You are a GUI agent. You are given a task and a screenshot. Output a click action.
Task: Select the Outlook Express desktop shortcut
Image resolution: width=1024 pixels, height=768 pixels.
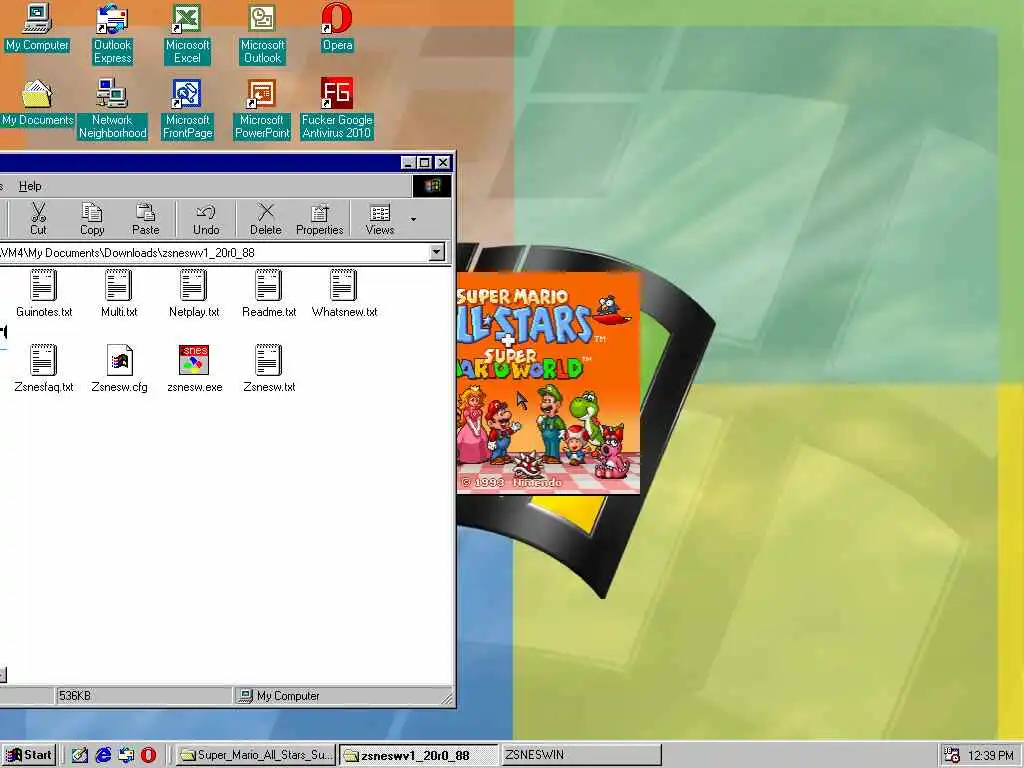tap(112, 34)
